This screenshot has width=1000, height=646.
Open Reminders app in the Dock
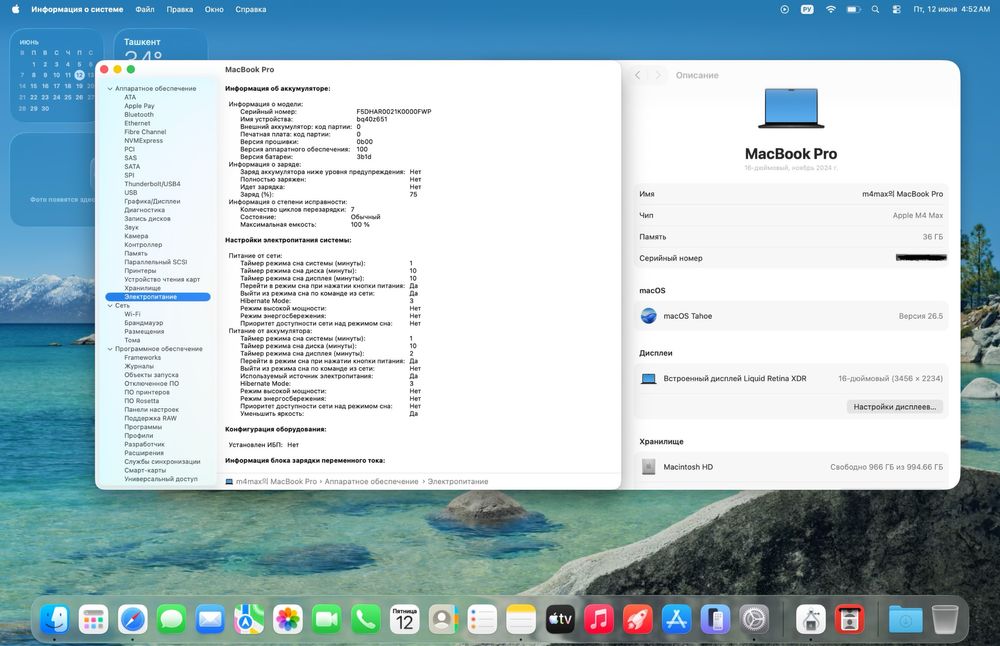[x=482, y=619]
